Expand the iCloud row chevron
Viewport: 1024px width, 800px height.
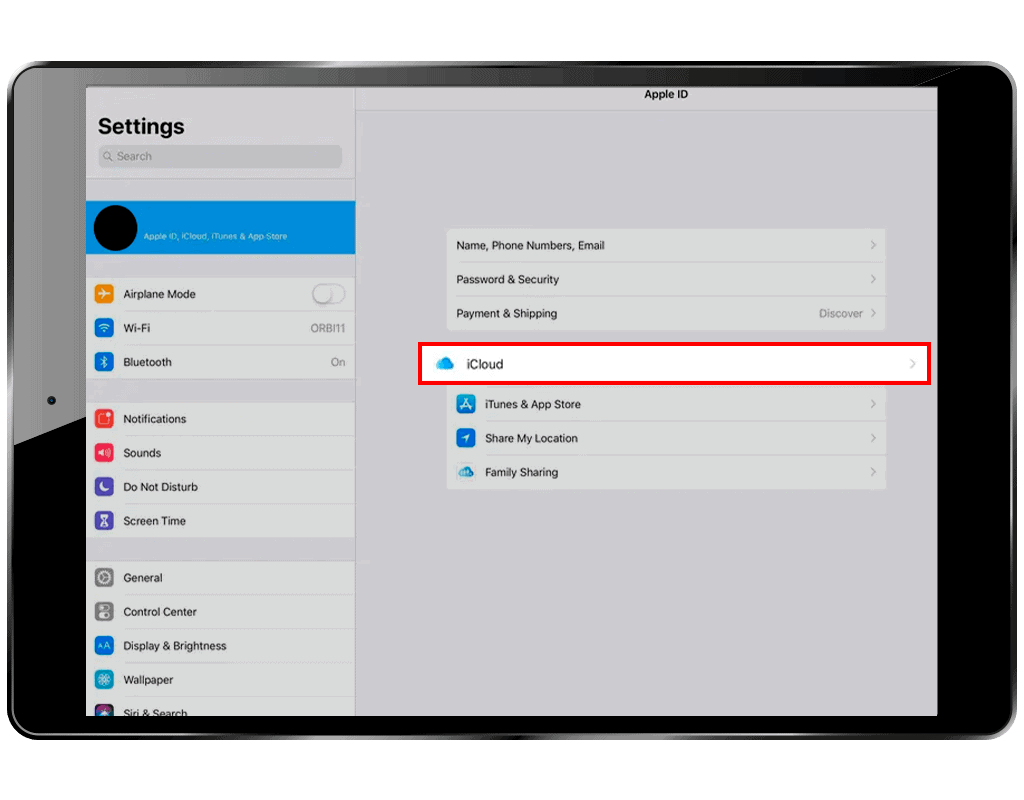[x=912, y=364]
